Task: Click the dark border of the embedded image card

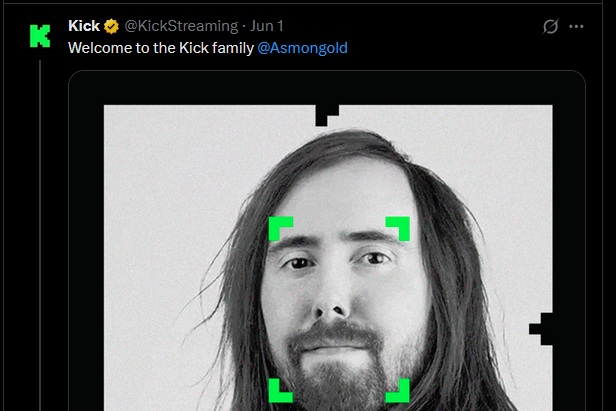Action: (86, 236)
